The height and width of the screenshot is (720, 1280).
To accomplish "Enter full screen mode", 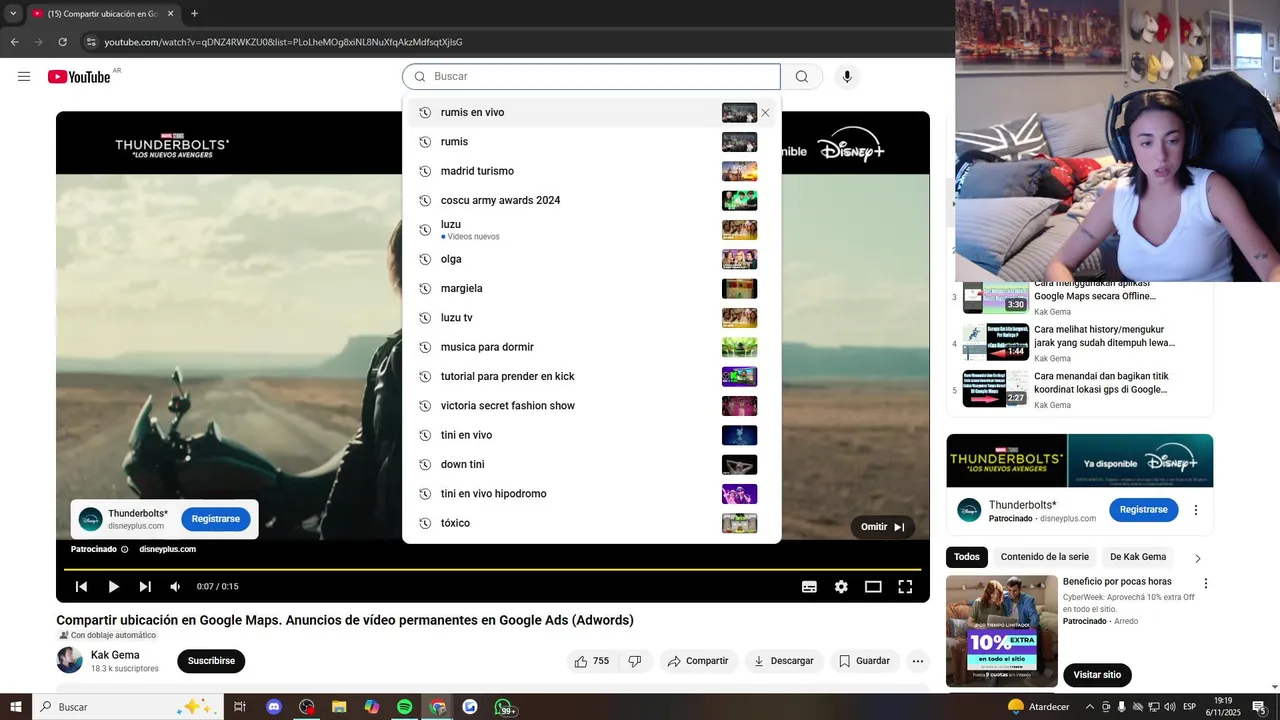I will tap(905, 587).
